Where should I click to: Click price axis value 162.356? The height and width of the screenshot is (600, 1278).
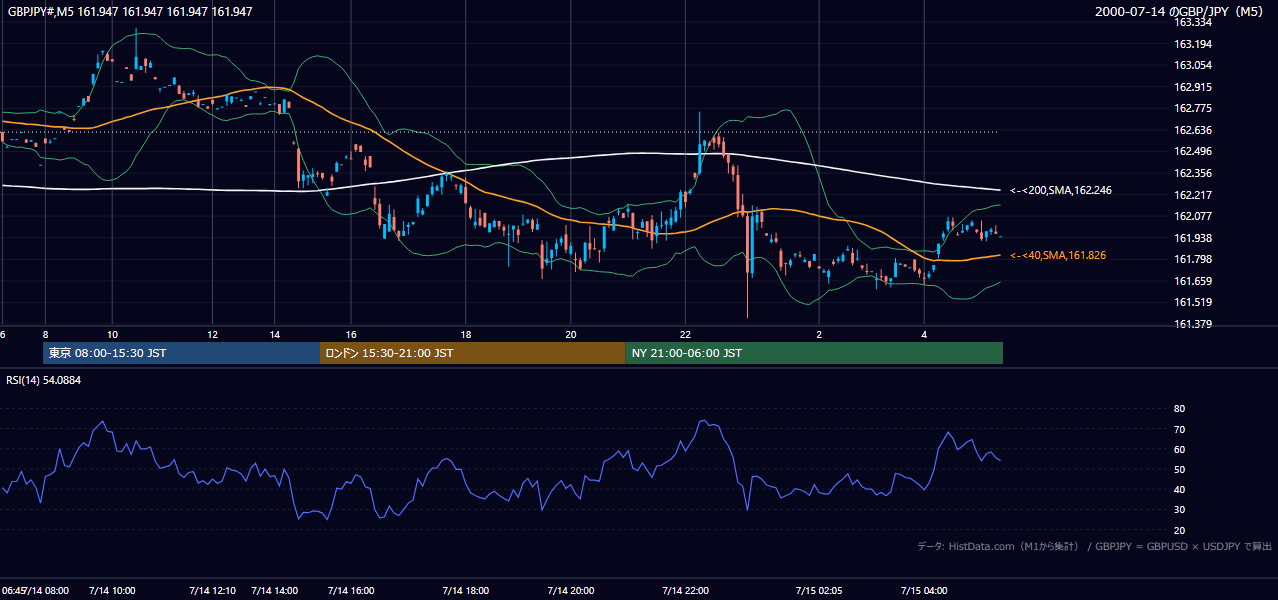click(1192, 173)
